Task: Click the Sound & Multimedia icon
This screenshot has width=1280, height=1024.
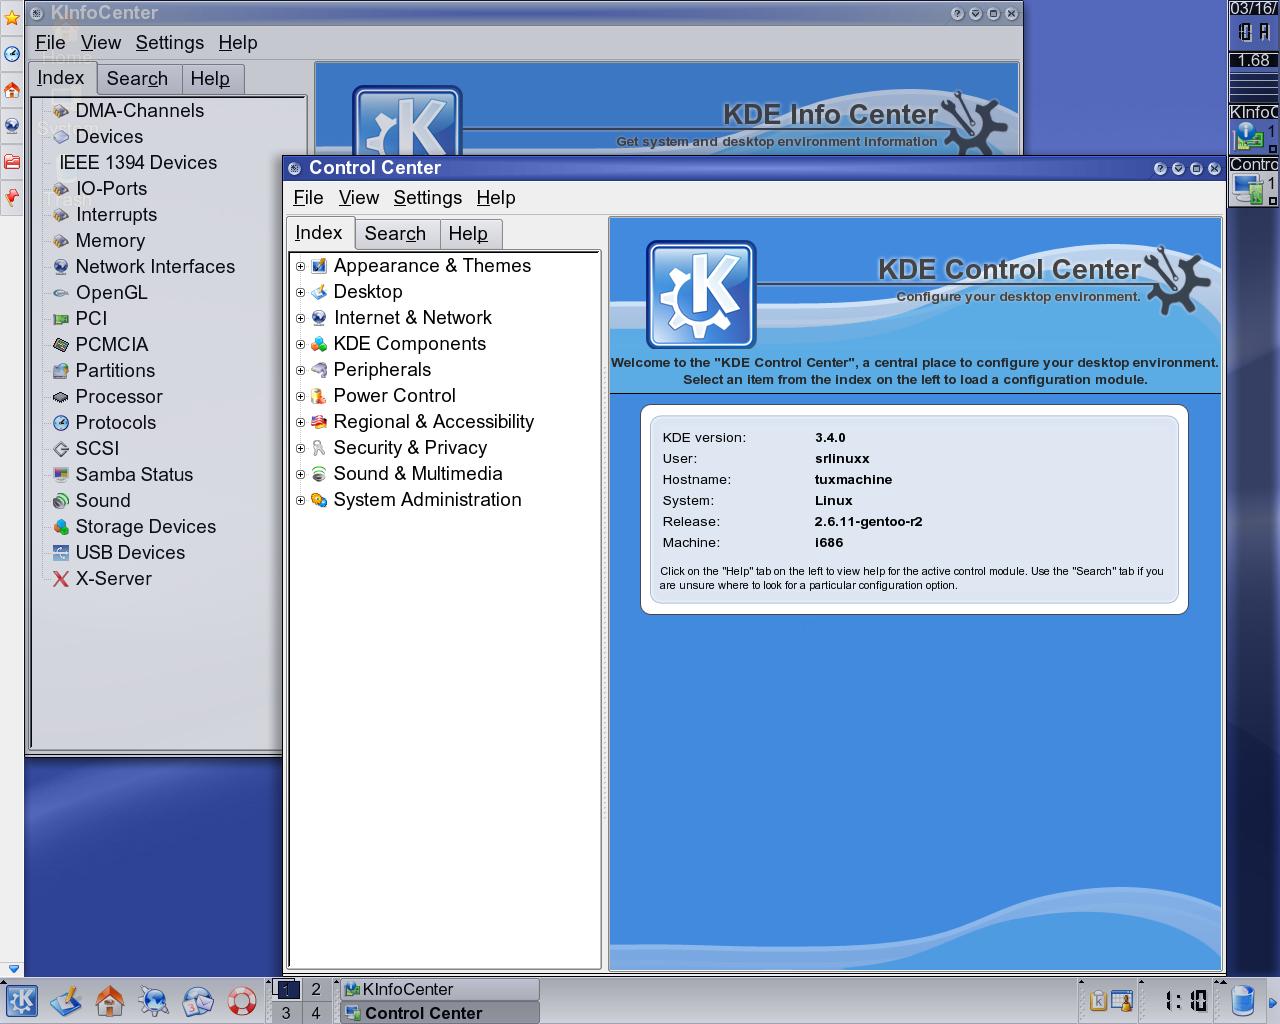Action: click(x=319, y=474)
